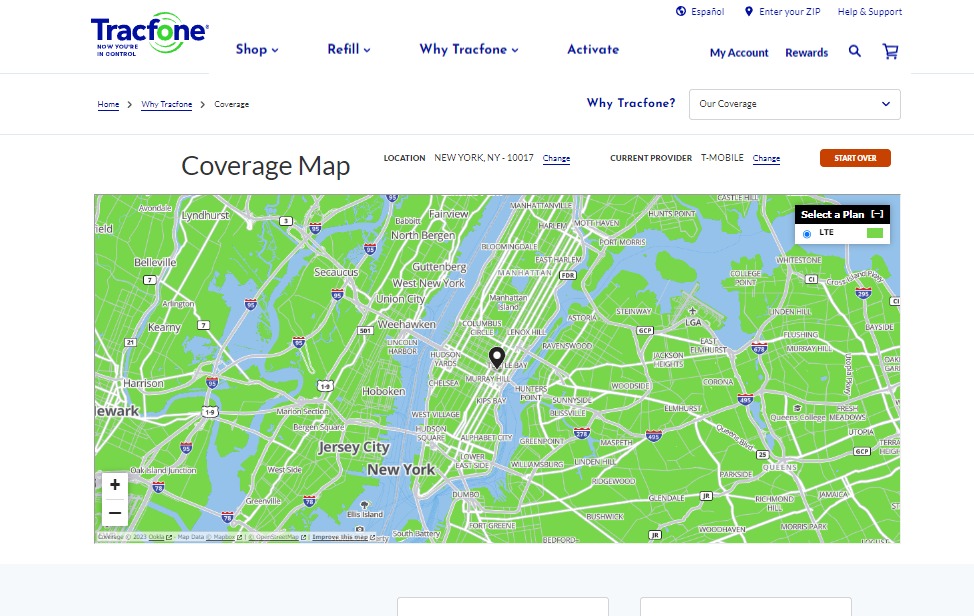Click the pin icon beside Enter your ZIP
Image resolution: width=974 pixels, height=616 pixels.
749,11
